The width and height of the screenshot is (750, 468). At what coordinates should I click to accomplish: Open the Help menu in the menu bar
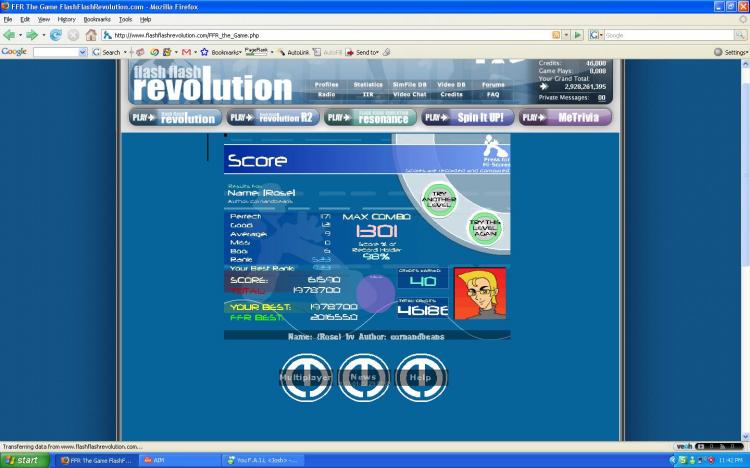[145, 20]
